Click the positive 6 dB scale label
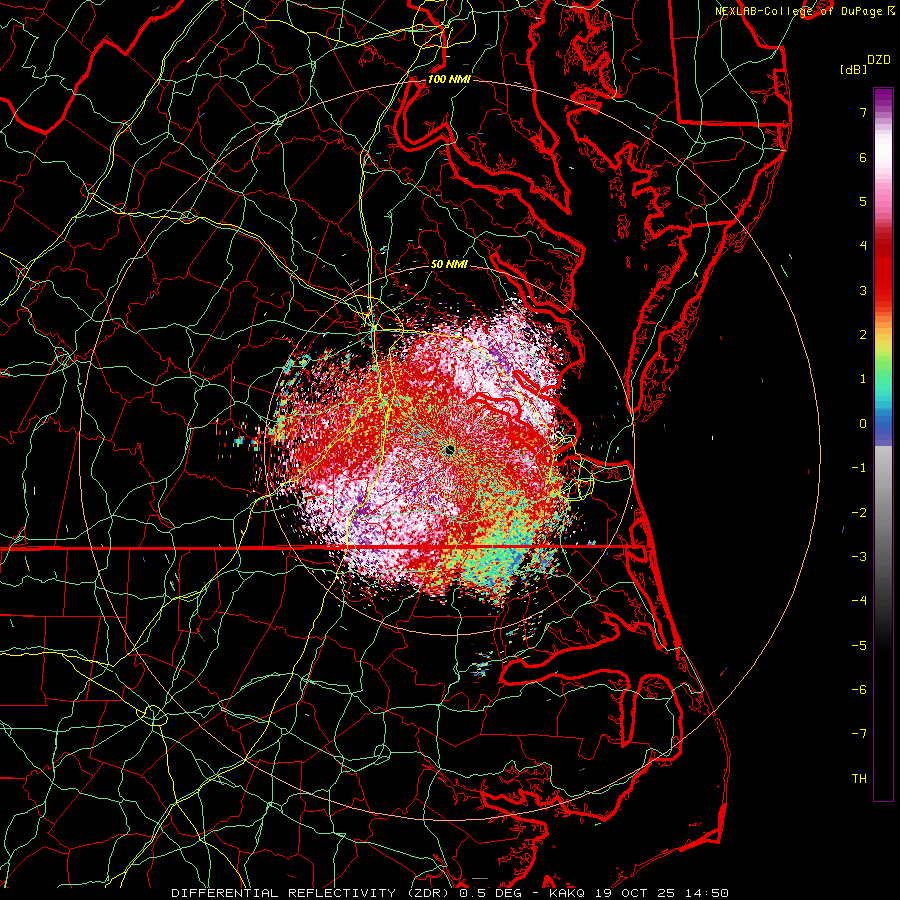Viewport: 900px width, 900px height. coord(863,157)
